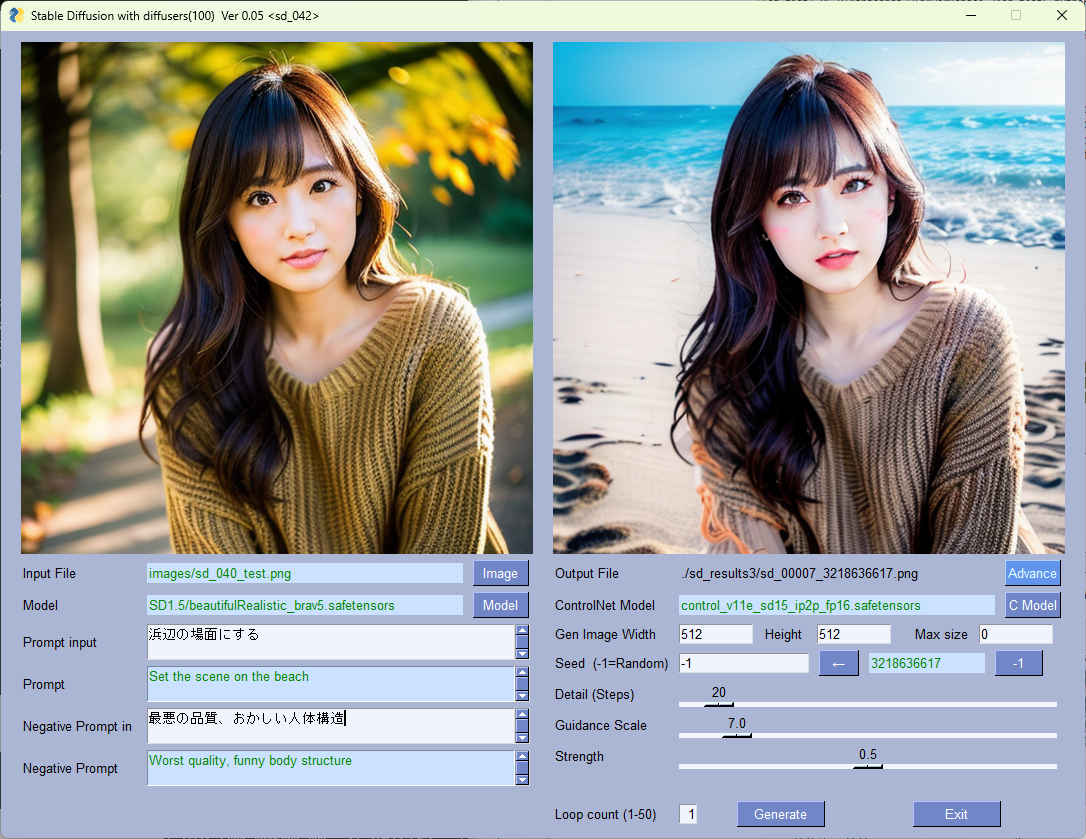Open the Advance settings
This screenshot has width=1086, height=839.
(x=1032, y=573)
